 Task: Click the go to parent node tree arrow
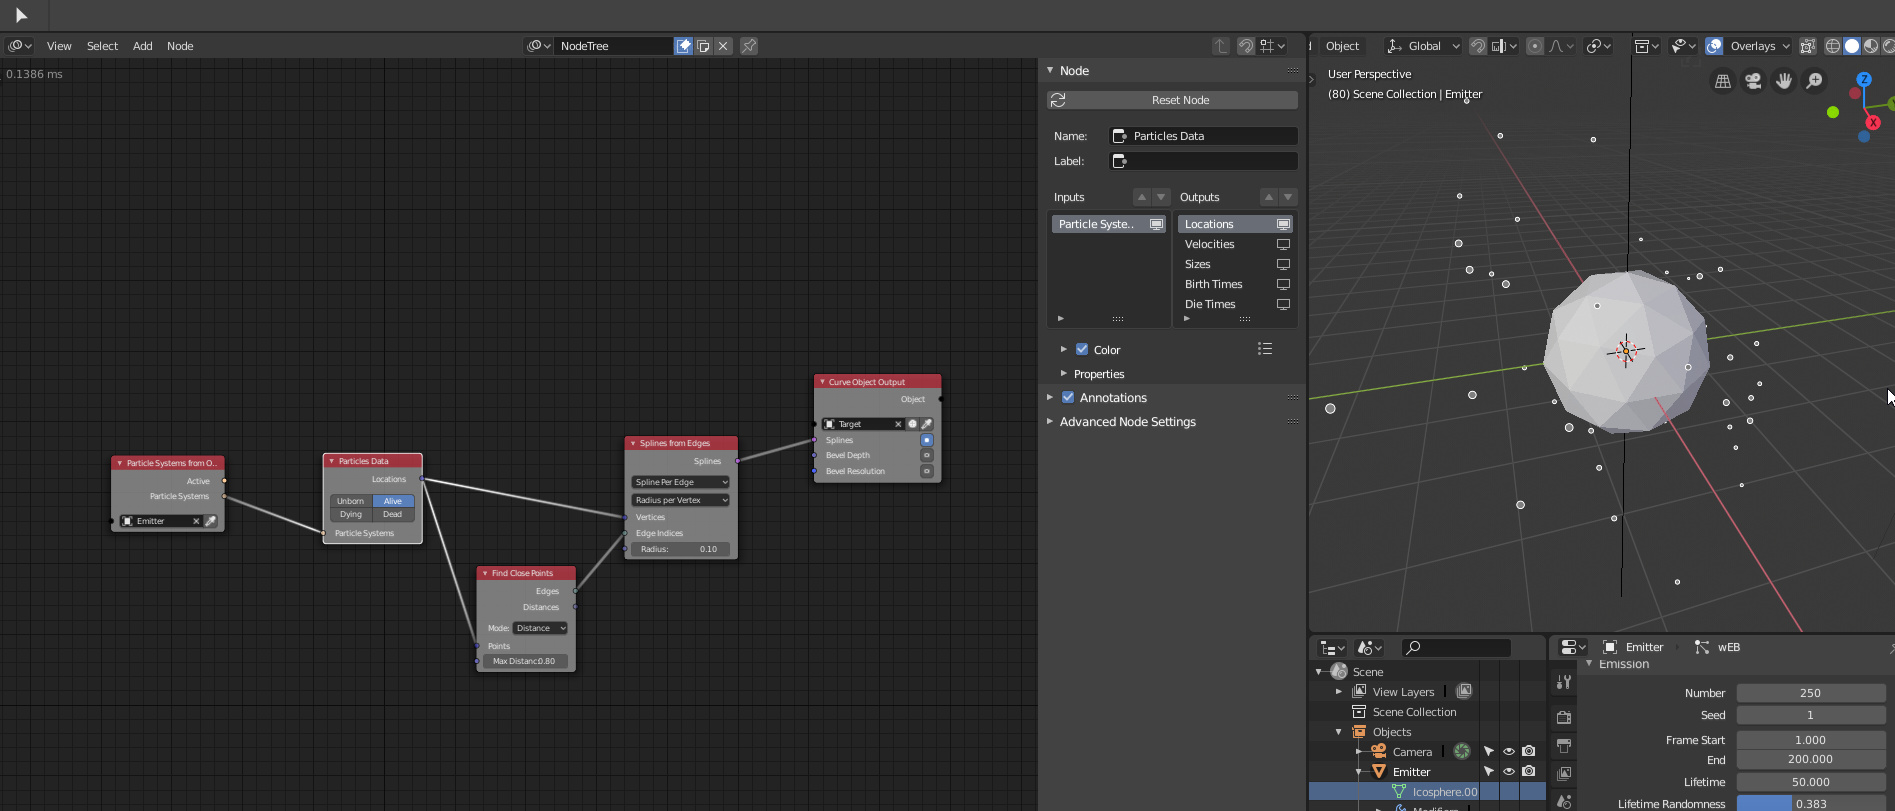coord(1221,46)
